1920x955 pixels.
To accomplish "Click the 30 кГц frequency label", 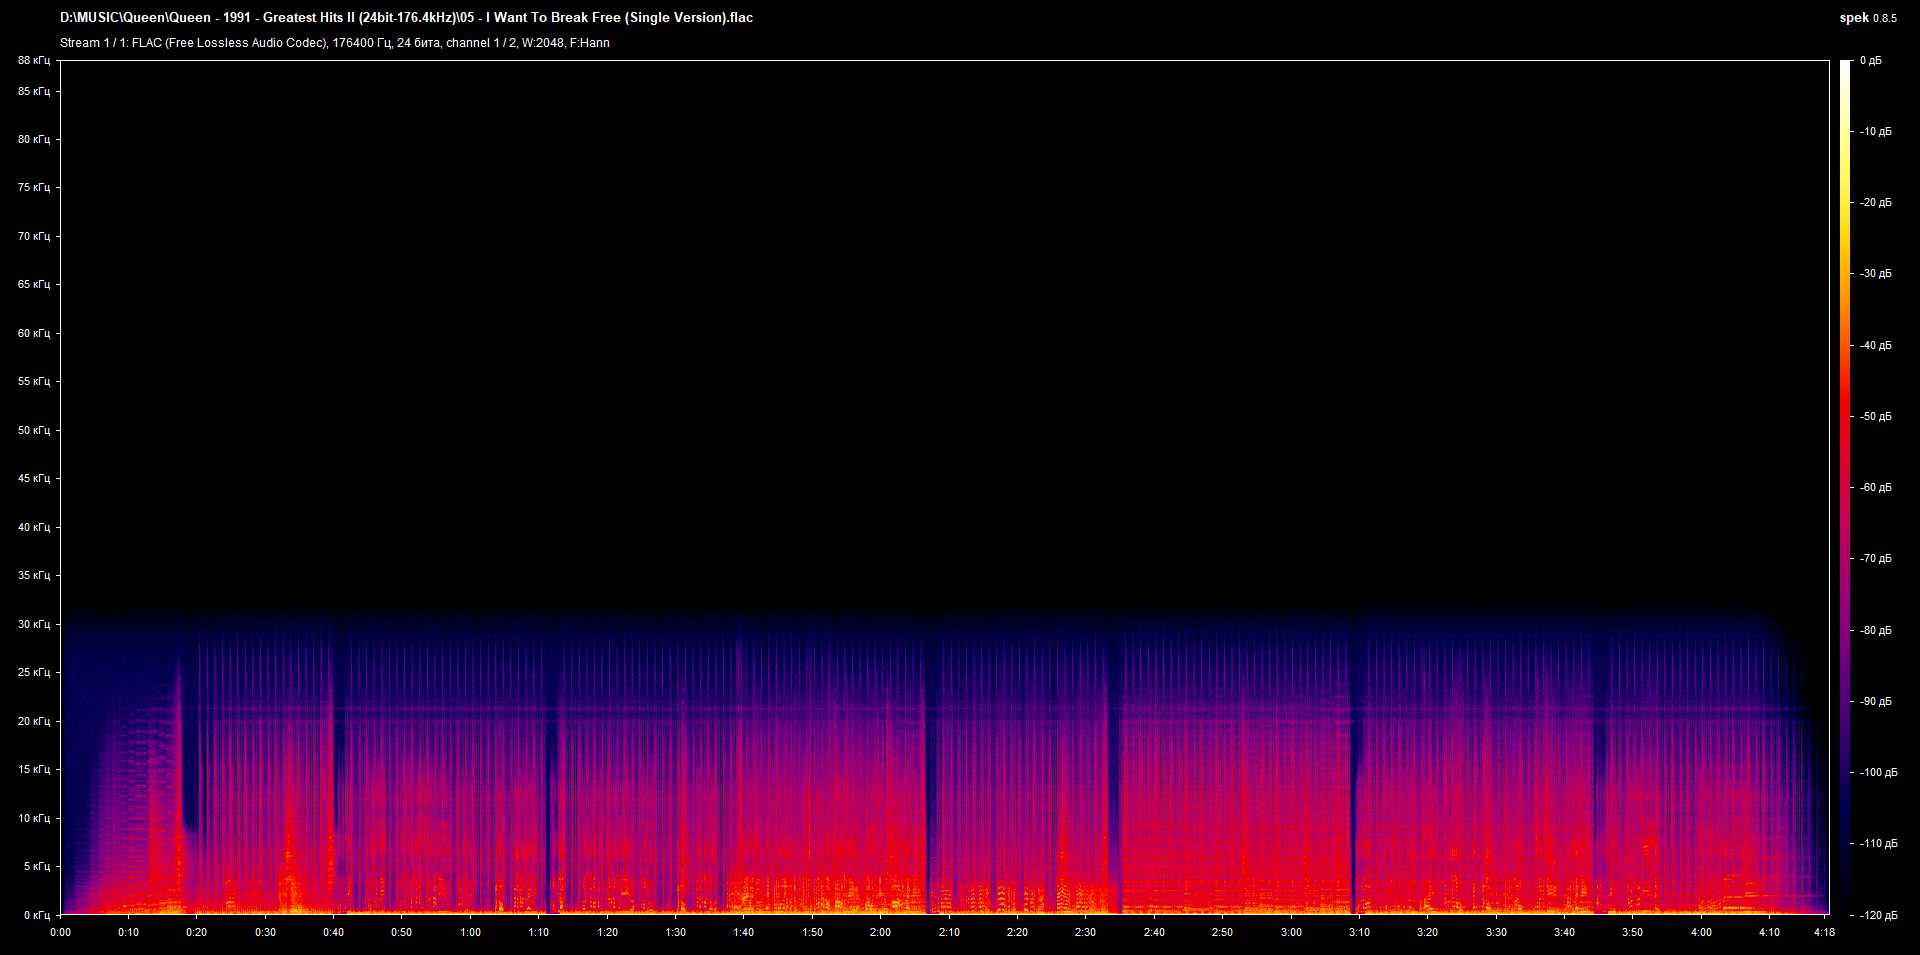I will coord(34,624).
